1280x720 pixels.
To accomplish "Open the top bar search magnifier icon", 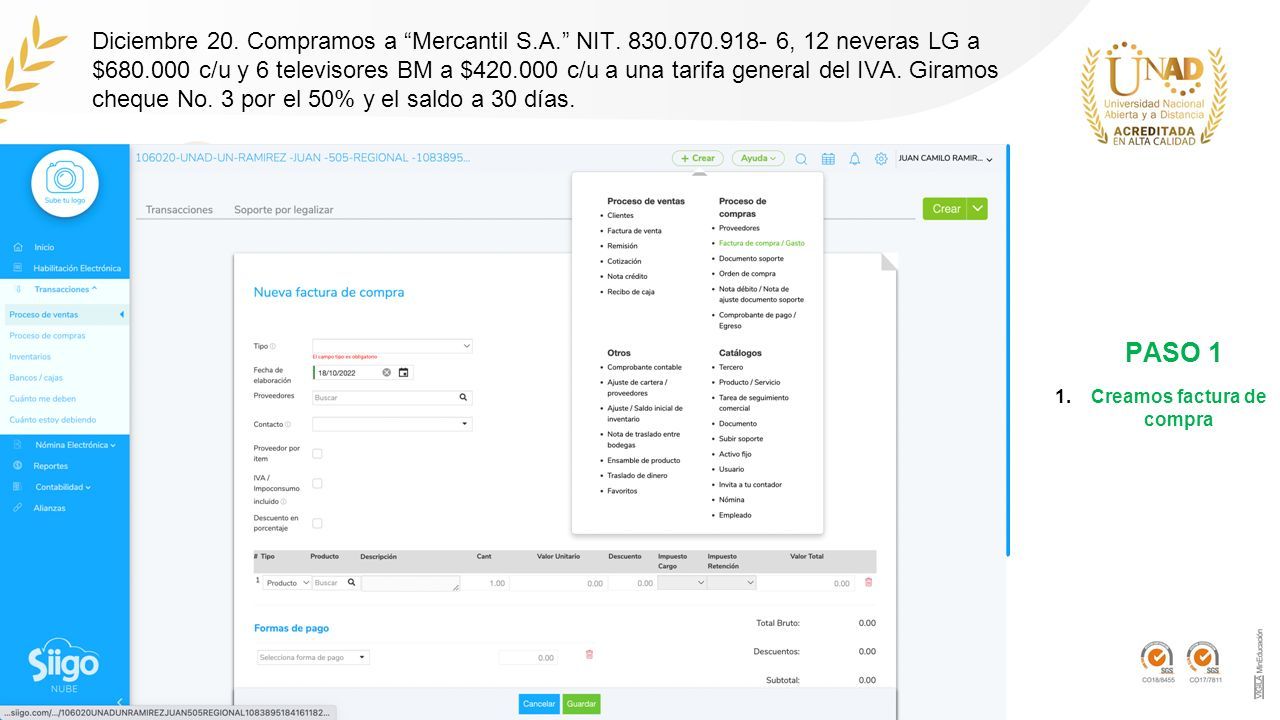I will (x=801, y=158).
